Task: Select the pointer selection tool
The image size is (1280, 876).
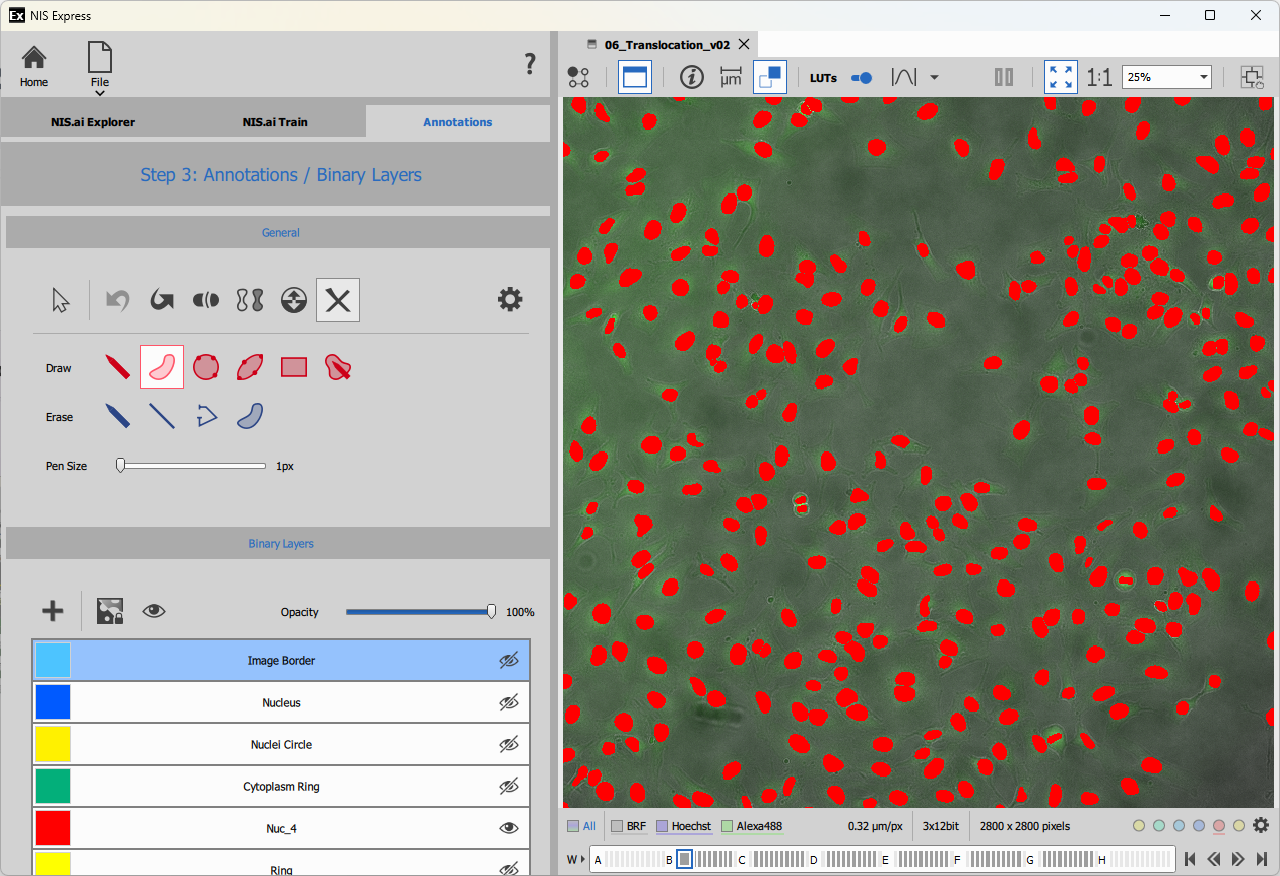Action: (x=61, y=300)
